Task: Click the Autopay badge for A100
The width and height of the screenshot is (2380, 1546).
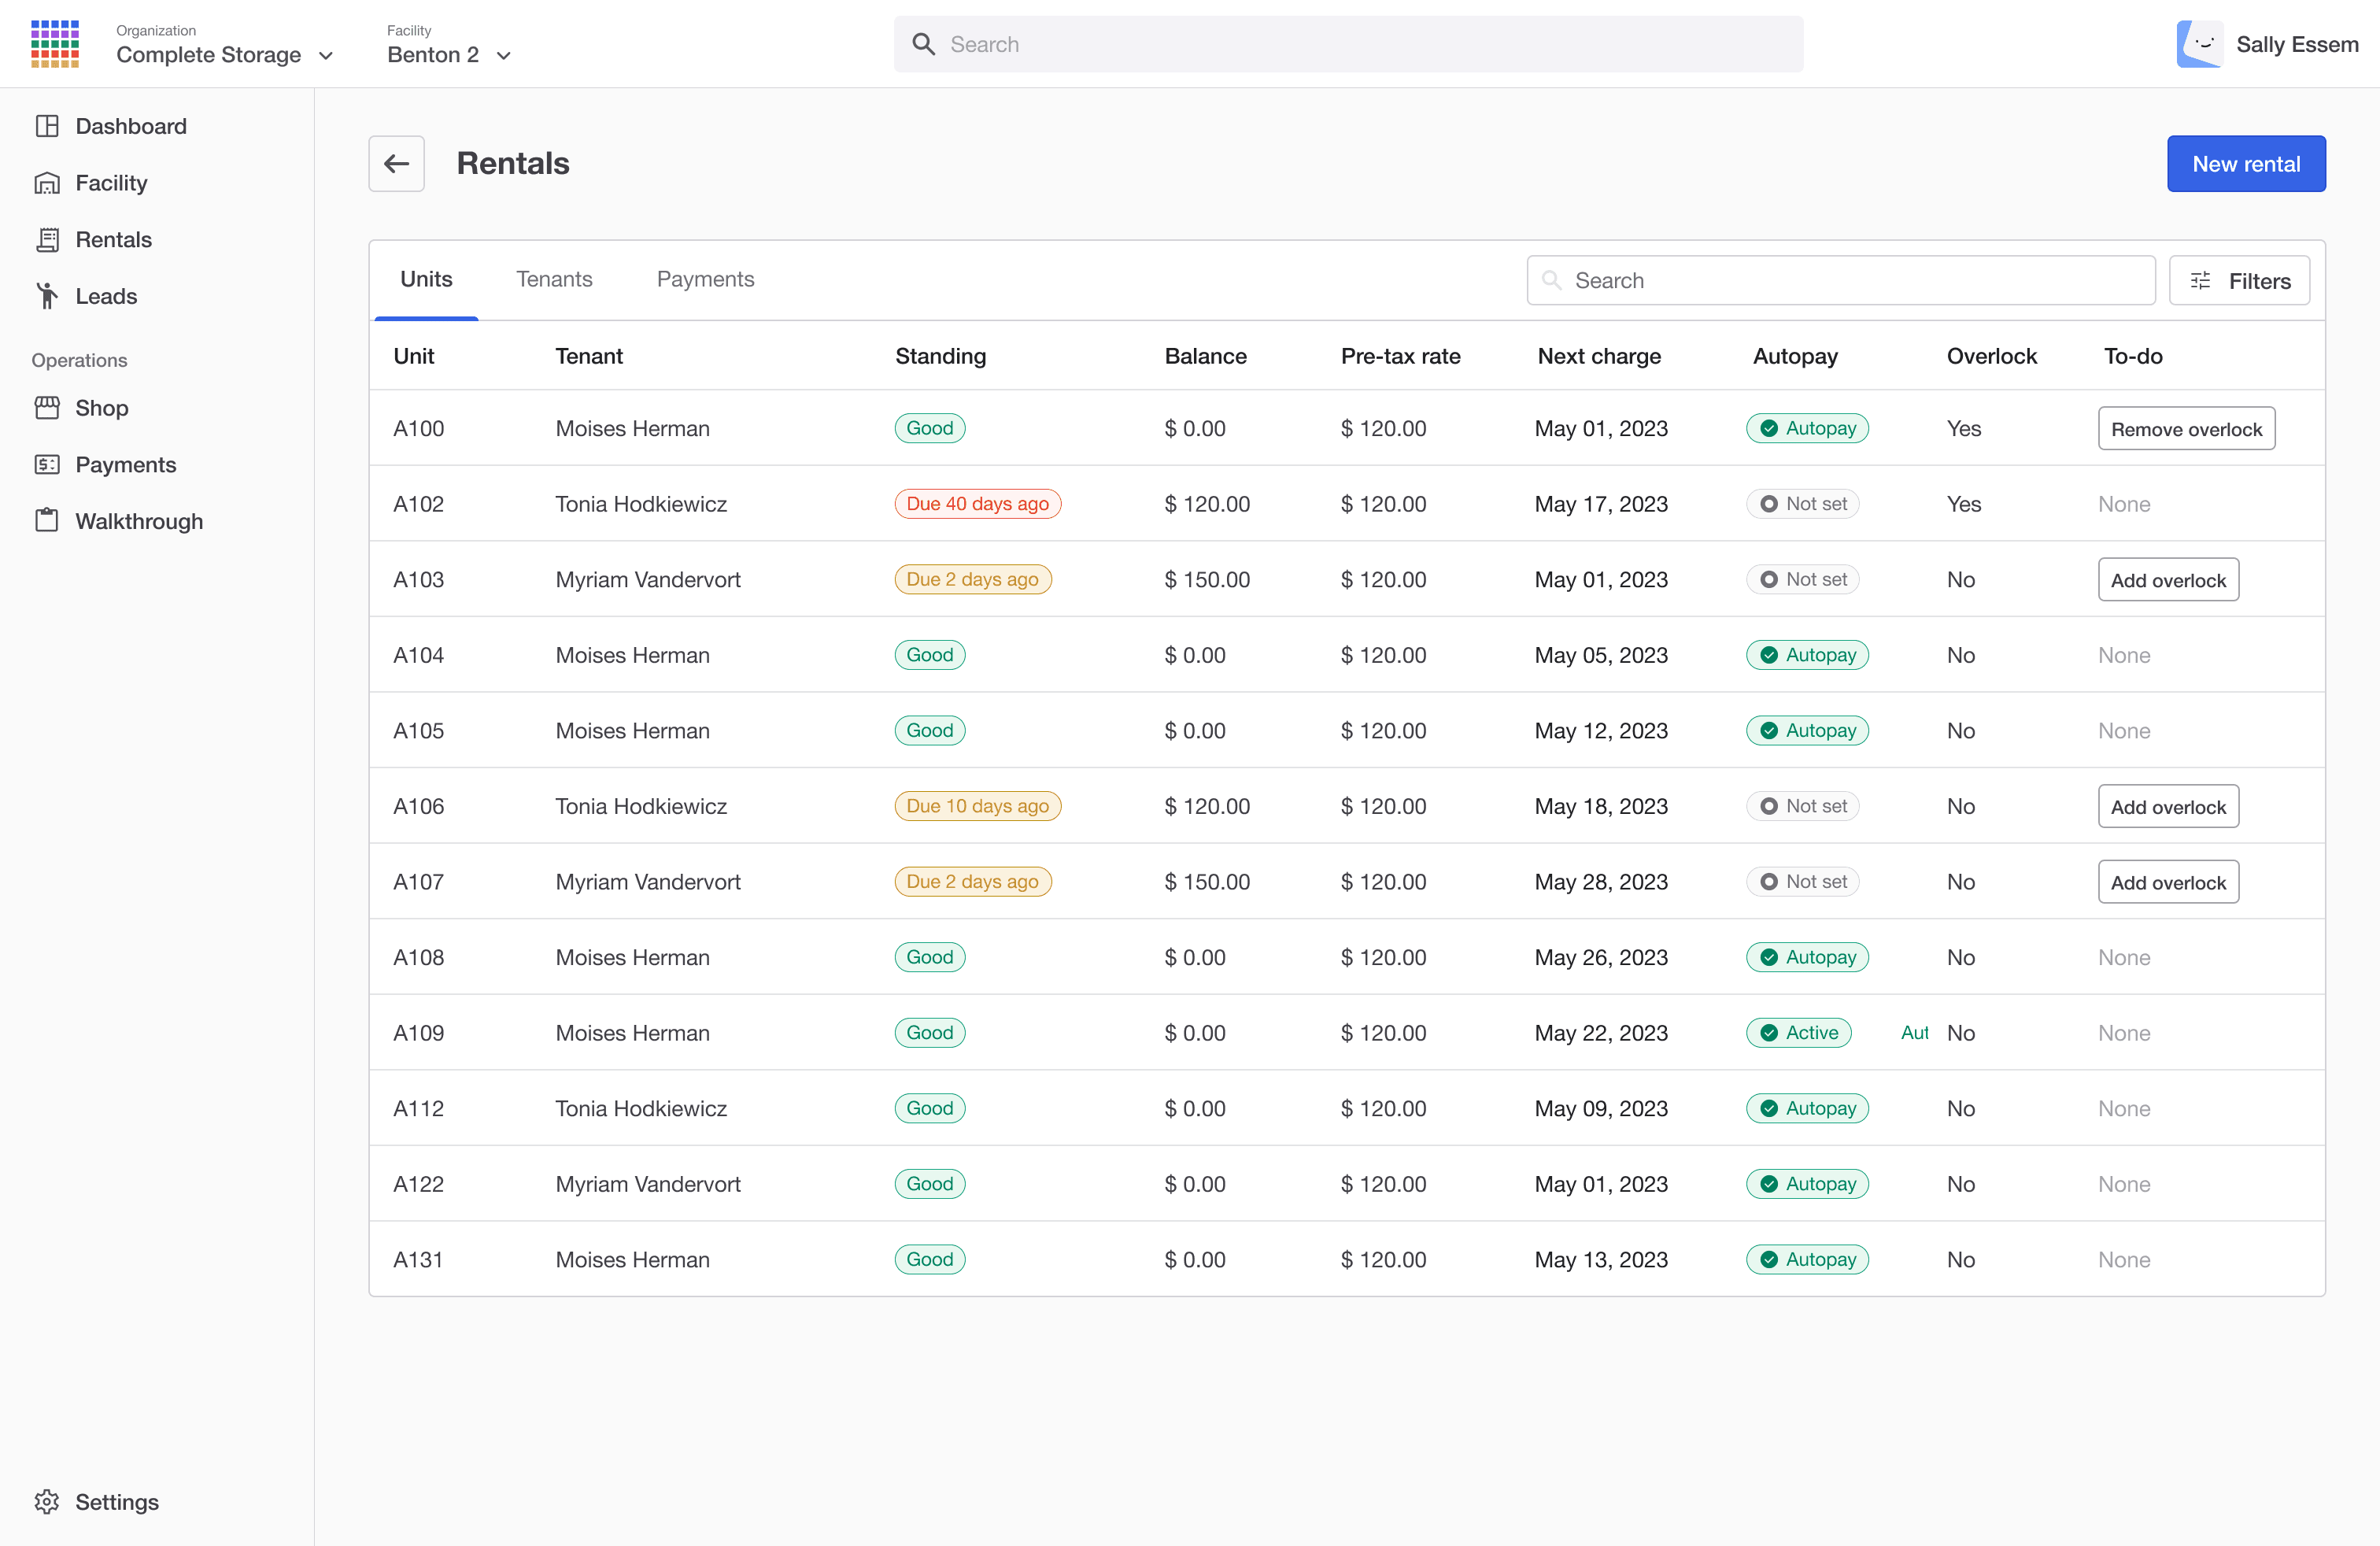Action: [1807, 429]
